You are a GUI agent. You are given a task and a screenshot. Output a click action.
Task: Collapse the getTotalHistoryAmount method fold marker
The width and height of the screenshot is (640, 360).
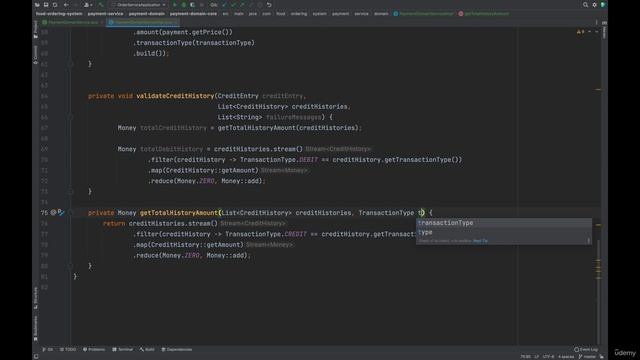(x=70, y=213)
